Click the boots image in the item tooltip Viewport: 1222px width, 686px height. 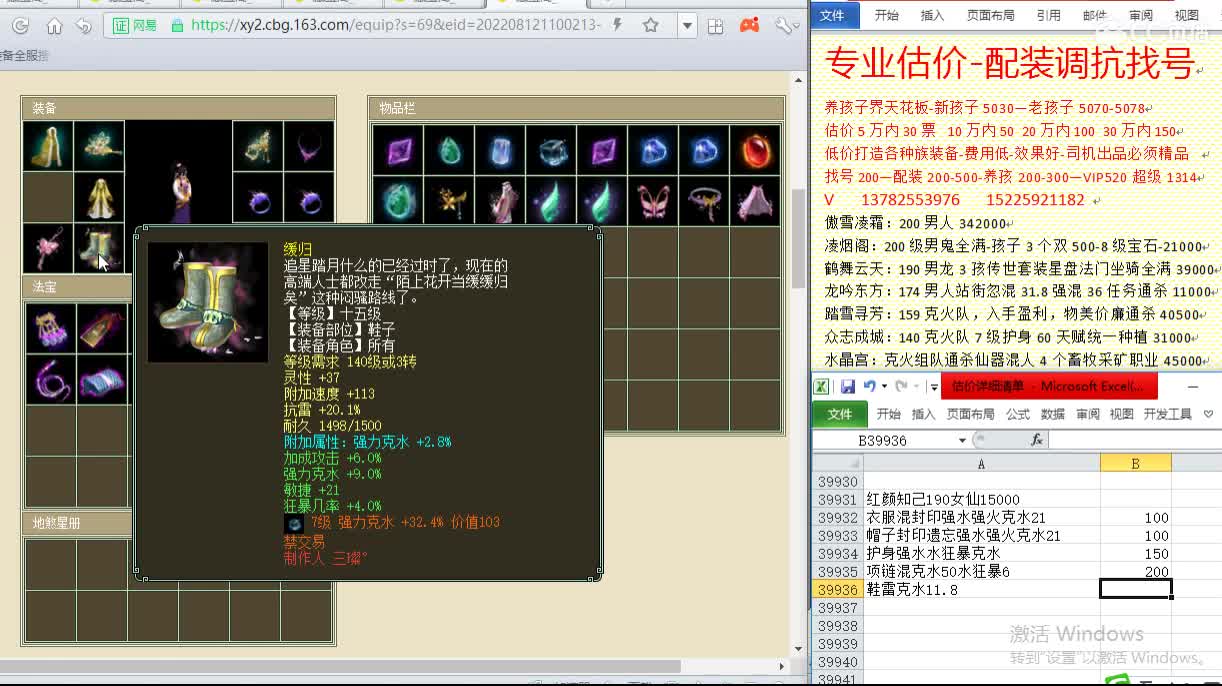pyautogui.click(x=207, y=301)
